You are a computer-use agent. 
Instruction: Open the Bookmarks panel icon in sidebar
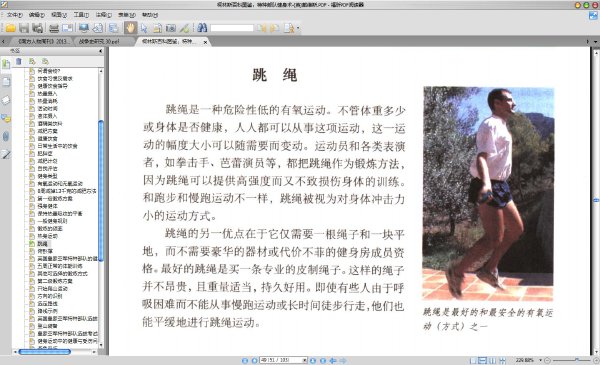pyautogui.click(x=6, y=64)
